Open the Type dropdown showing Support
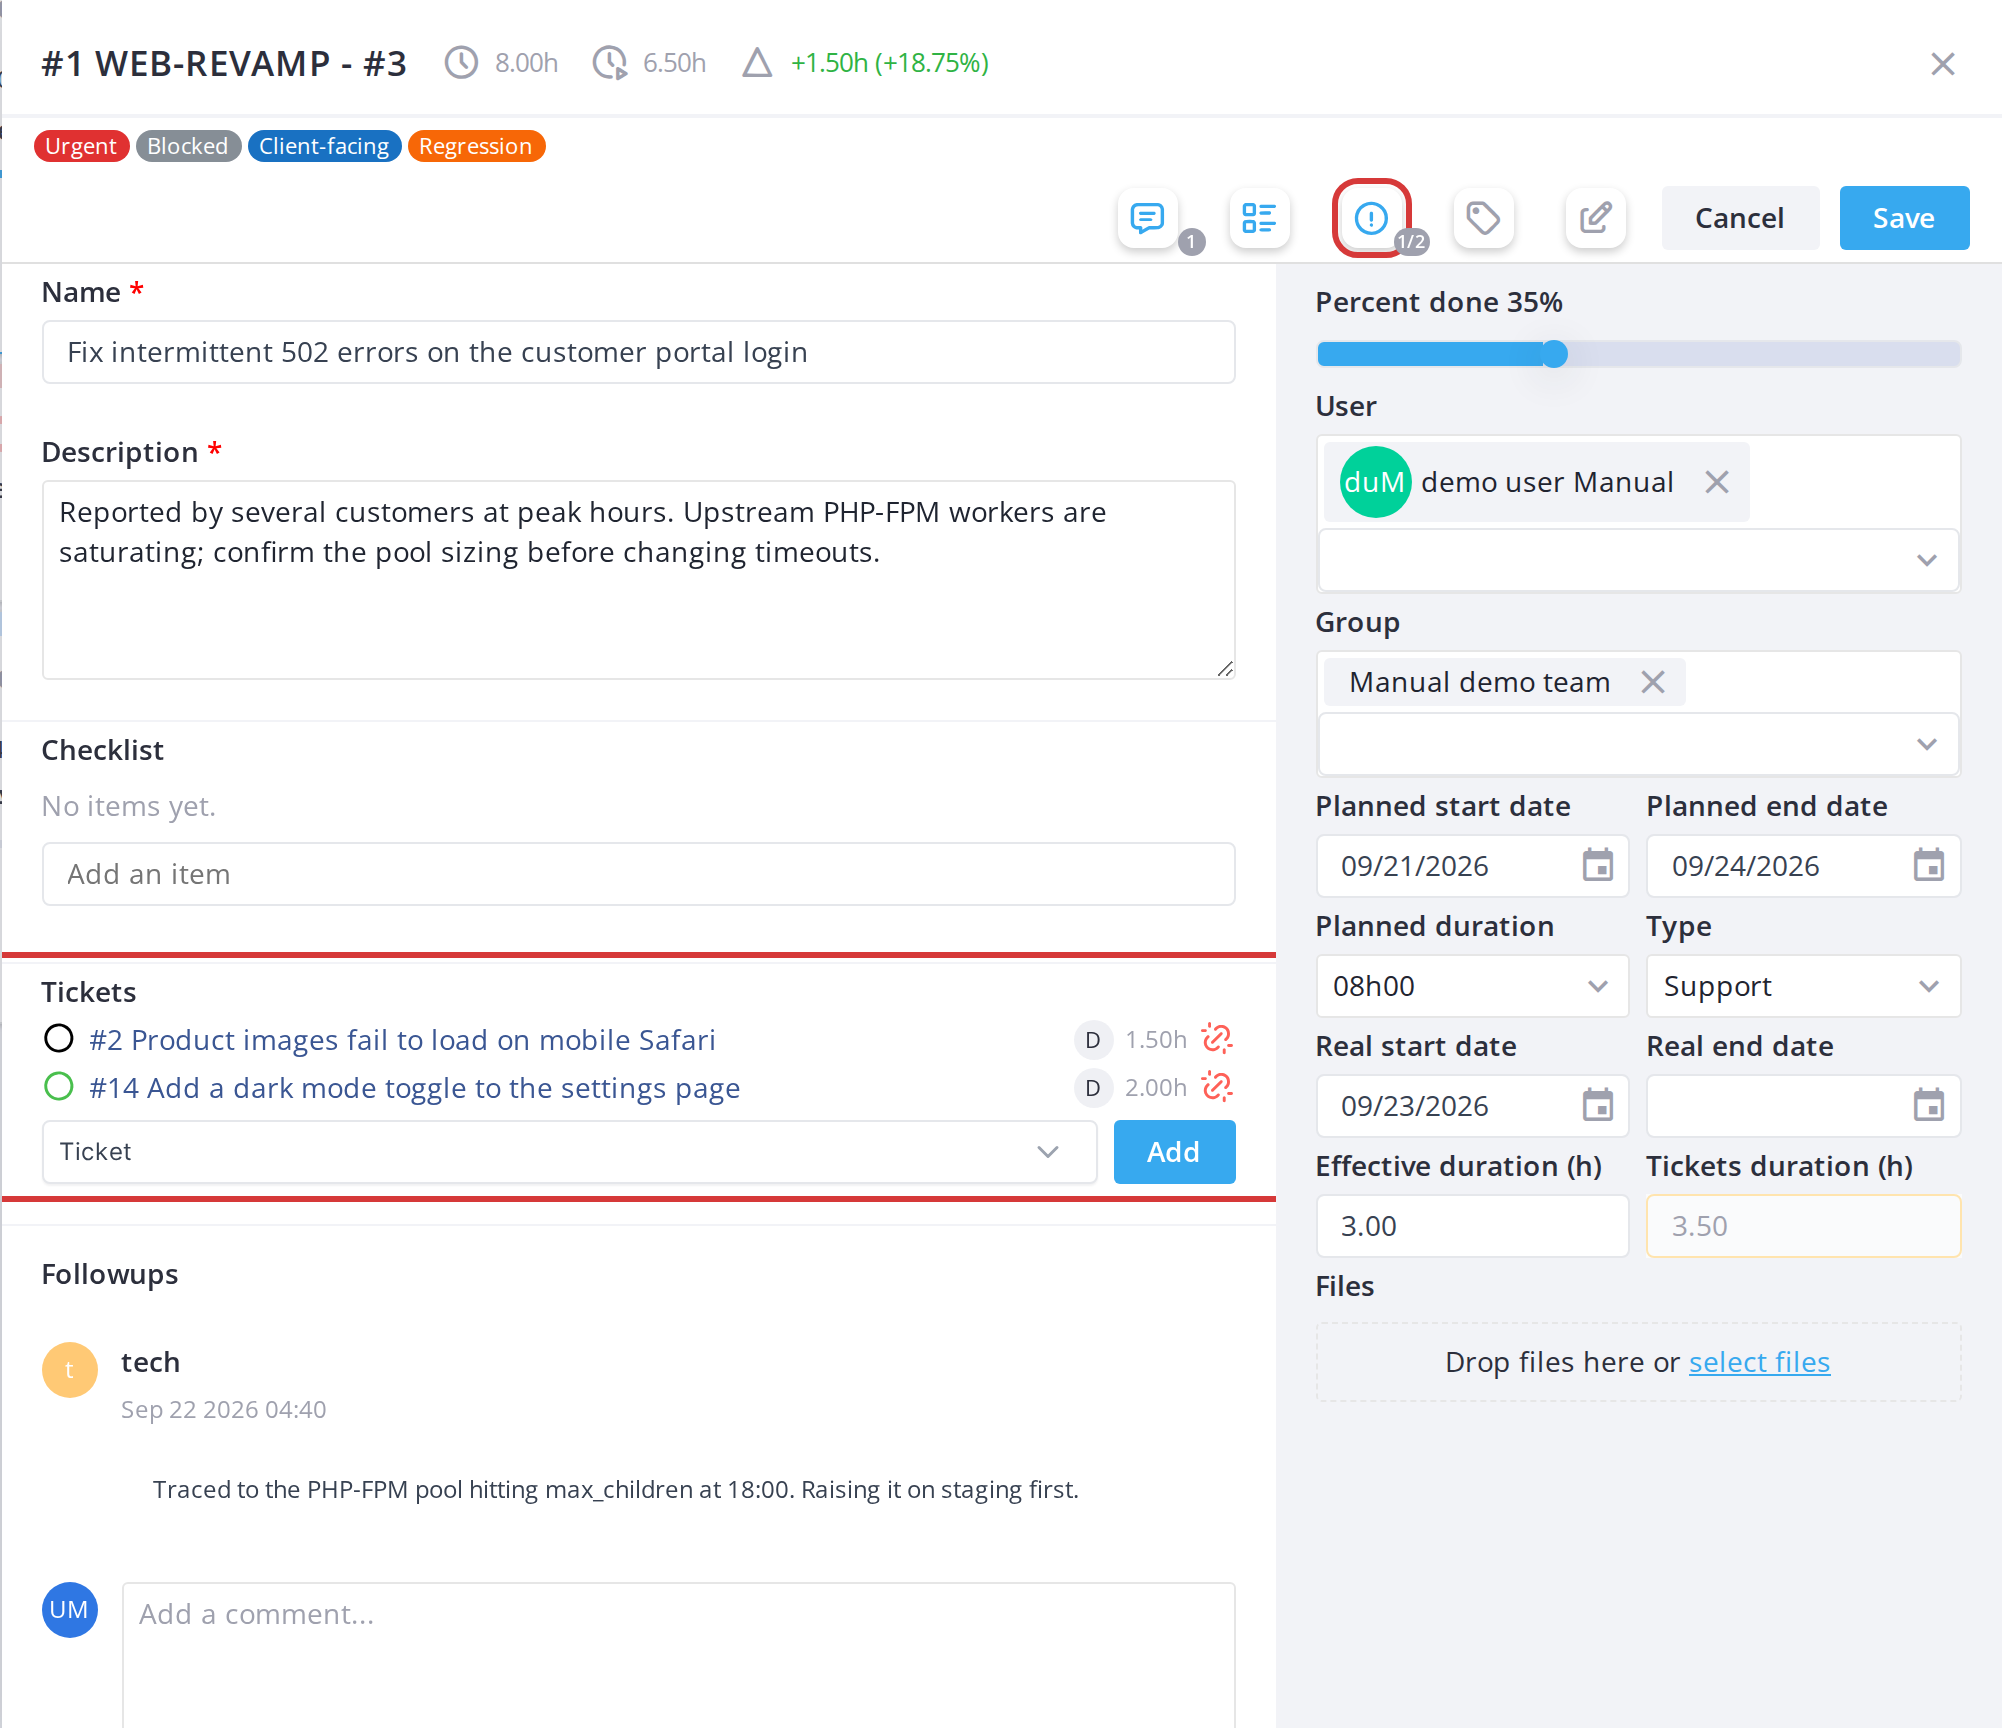Image resolution: width=2002 pixels, height=1728 pixels. (1803, 986)
